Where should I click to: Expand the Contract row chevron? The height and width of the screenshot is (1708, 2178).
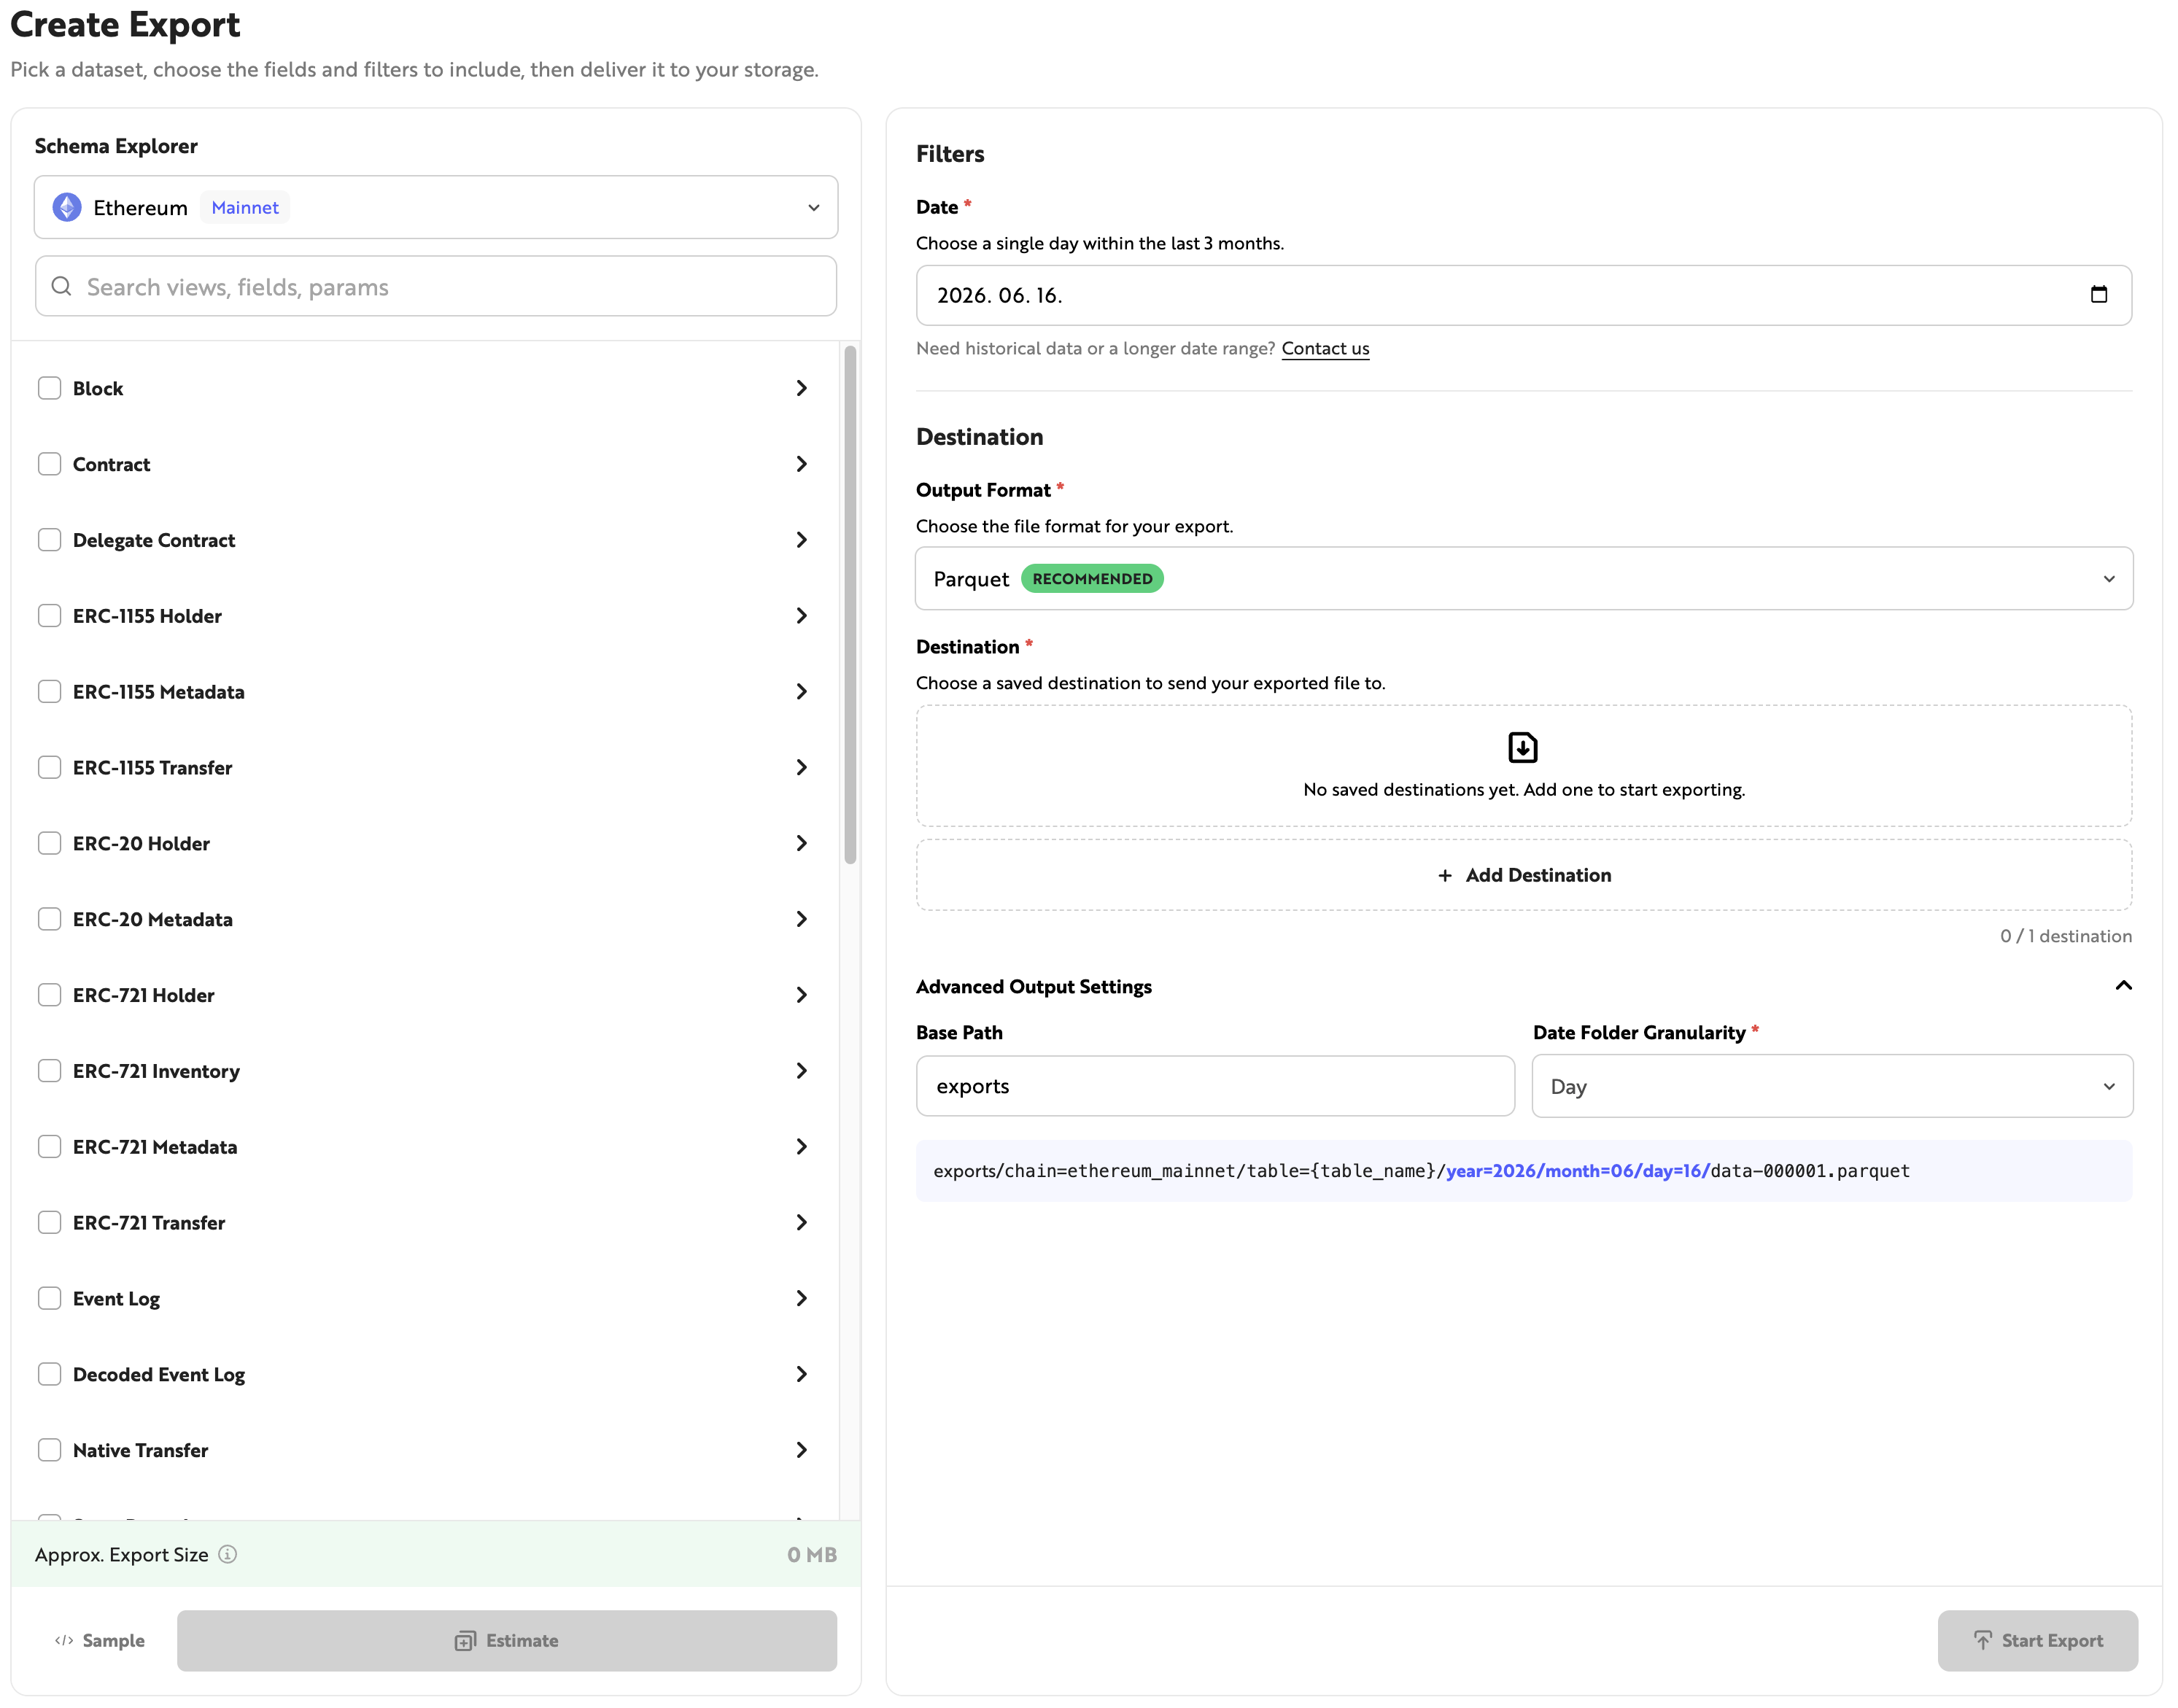pyautogui.click(x=801, y=464)
